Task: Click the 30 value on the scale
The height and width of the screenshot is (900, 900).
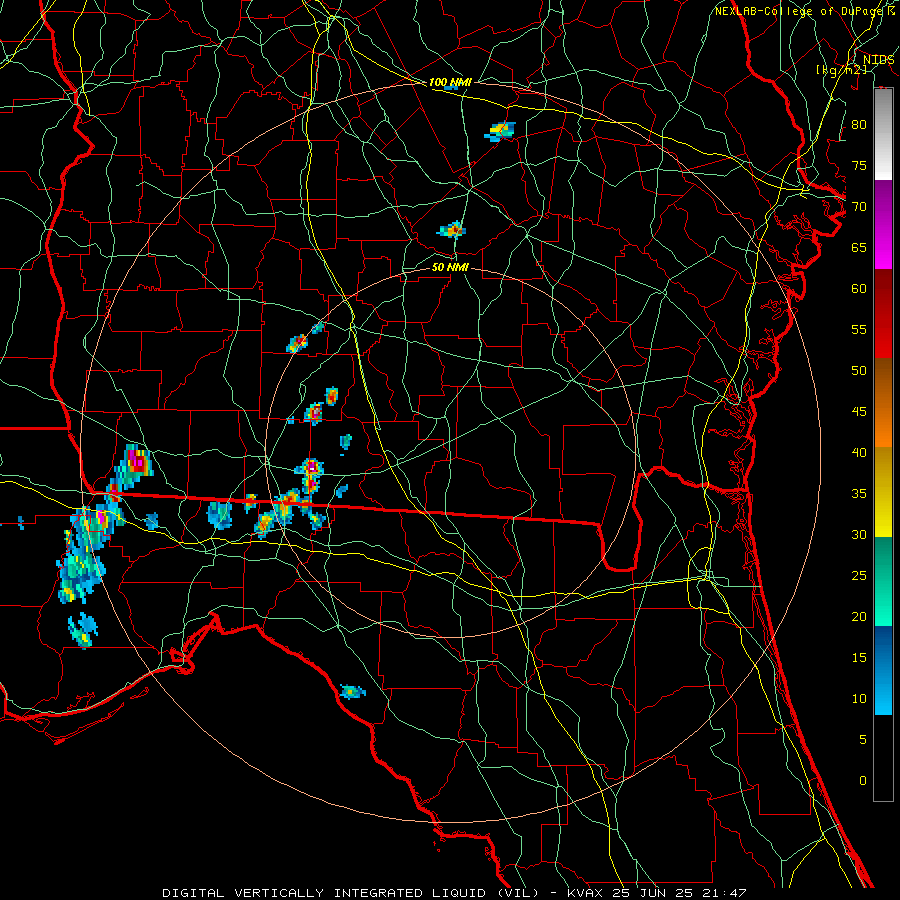Action: pyautogui.click(x=859, y=534)
